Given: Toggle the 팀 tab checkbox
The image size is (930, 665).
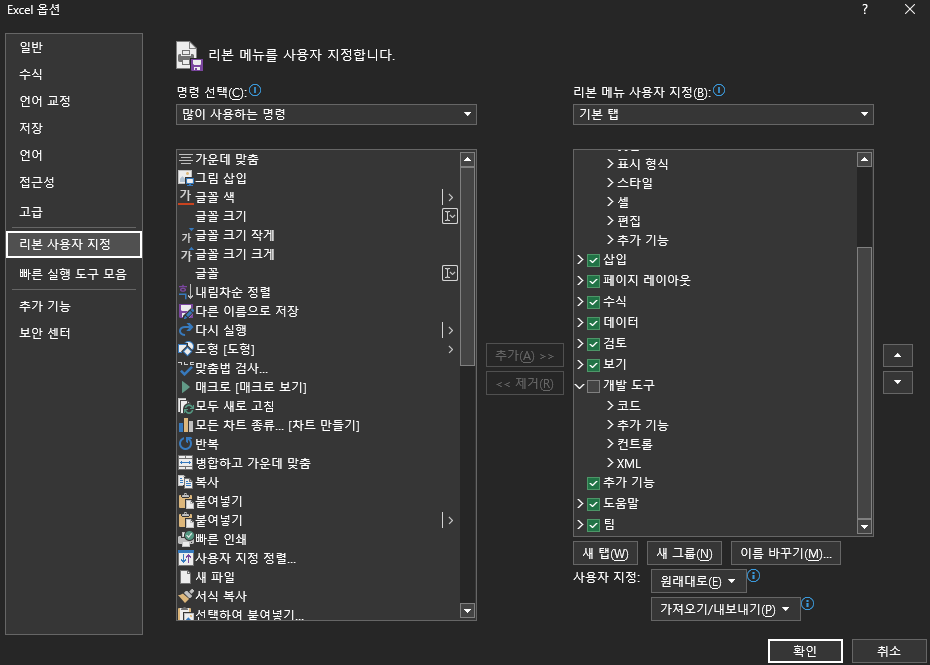Looking at the screenshot, I should tap(593, 525).
